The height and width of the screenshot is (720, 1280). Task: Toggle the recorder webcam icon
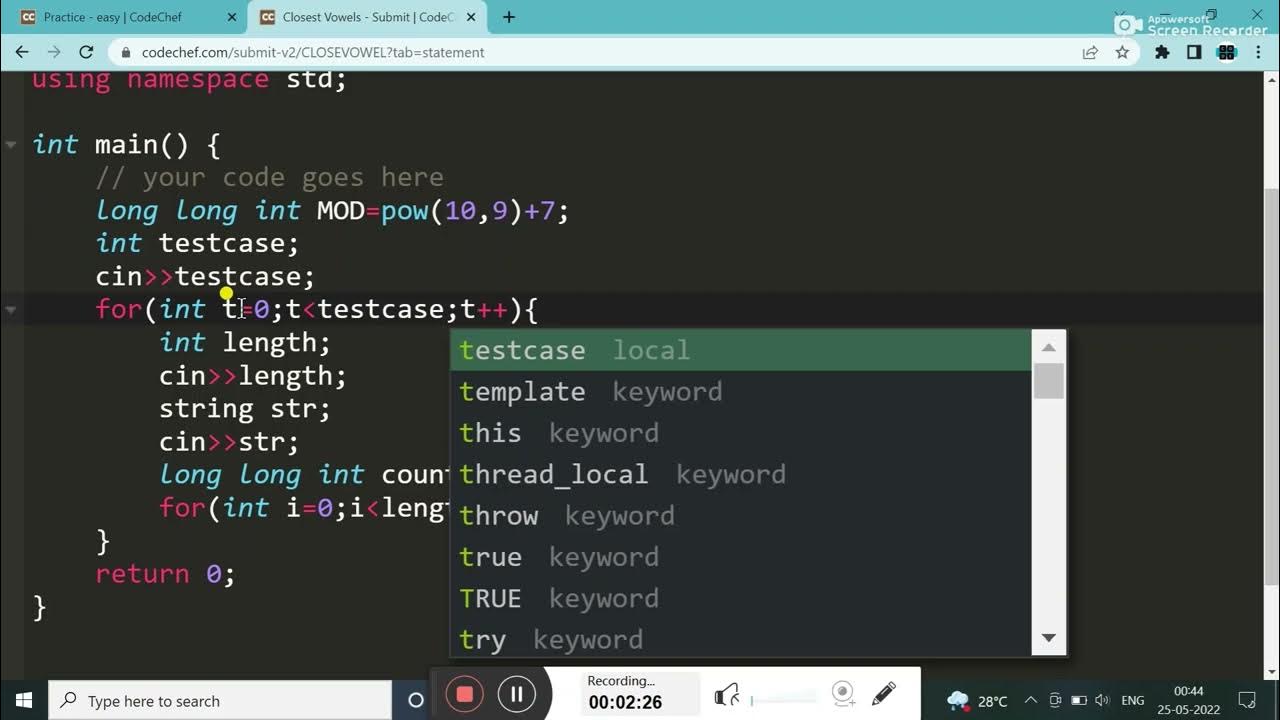[x=843, y=694]
